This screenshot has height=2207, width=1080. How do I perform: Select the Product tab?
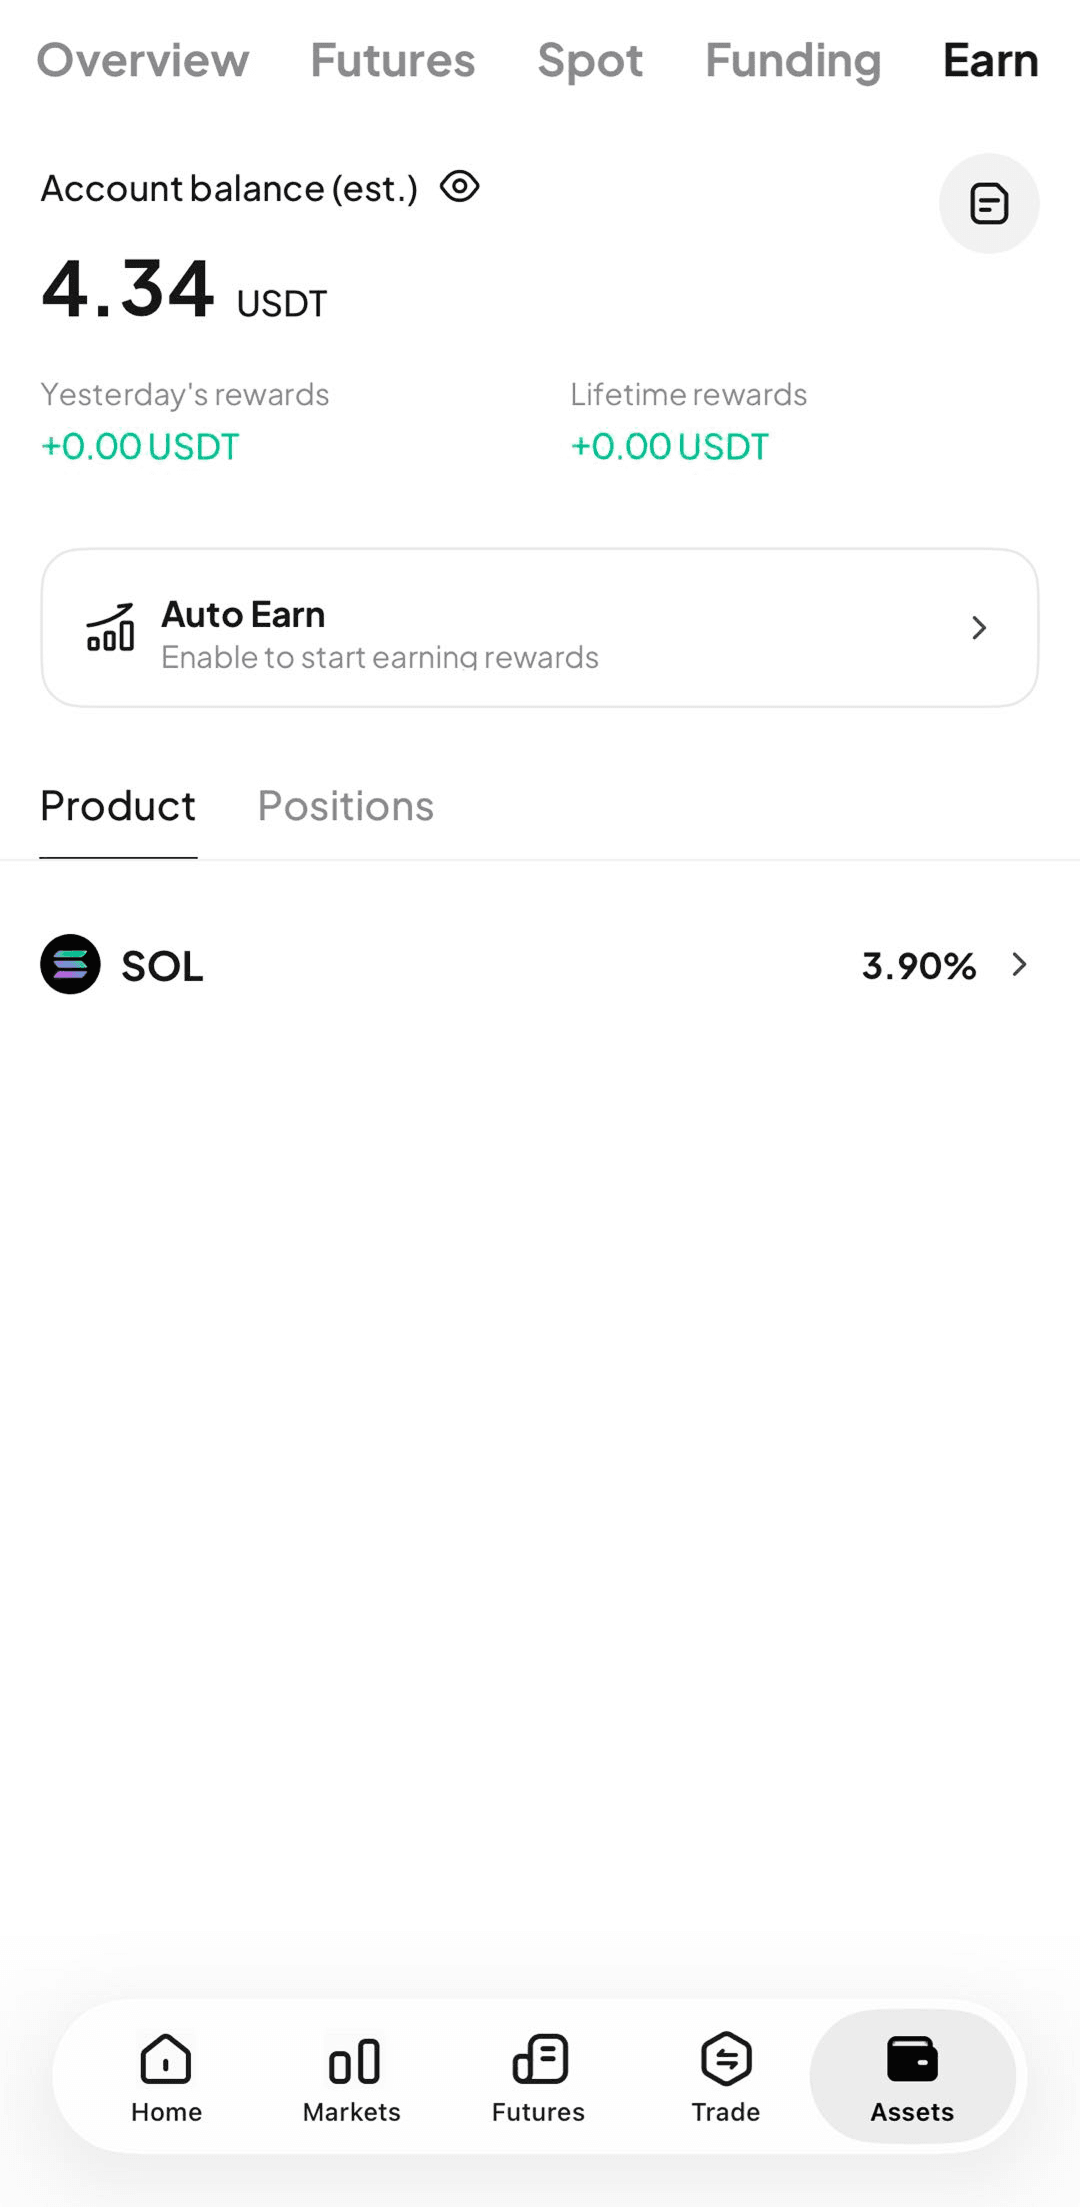(x=118, y=806)
